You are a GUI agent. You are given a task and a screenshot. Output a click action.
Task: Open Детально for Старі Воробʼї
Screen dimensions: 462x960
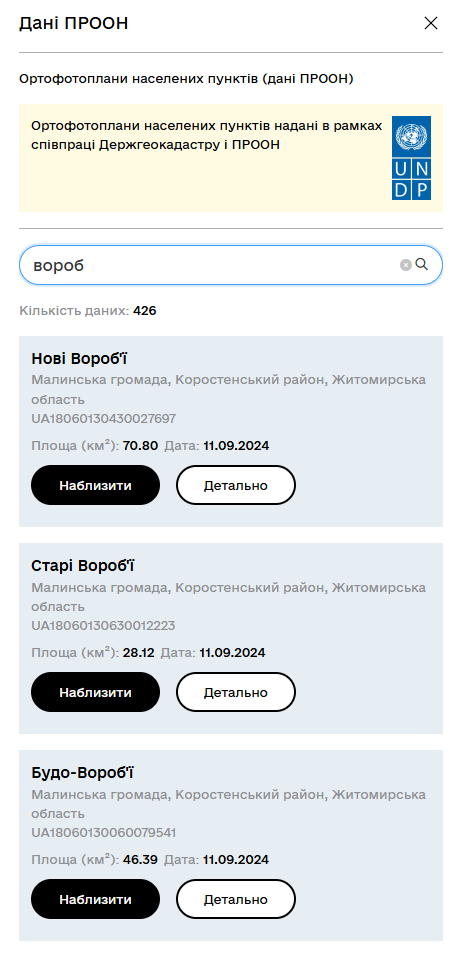(236, 692)
